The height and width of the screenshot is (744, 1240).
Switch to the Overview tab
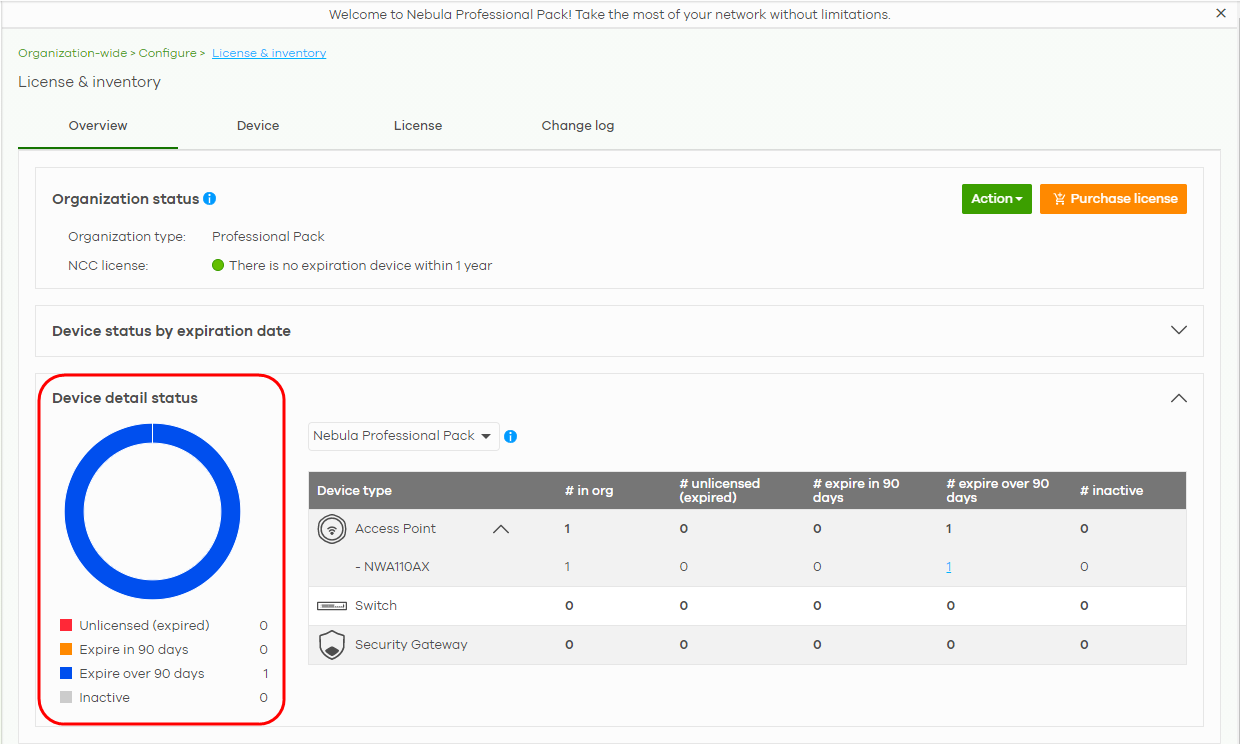click(98, 126)
